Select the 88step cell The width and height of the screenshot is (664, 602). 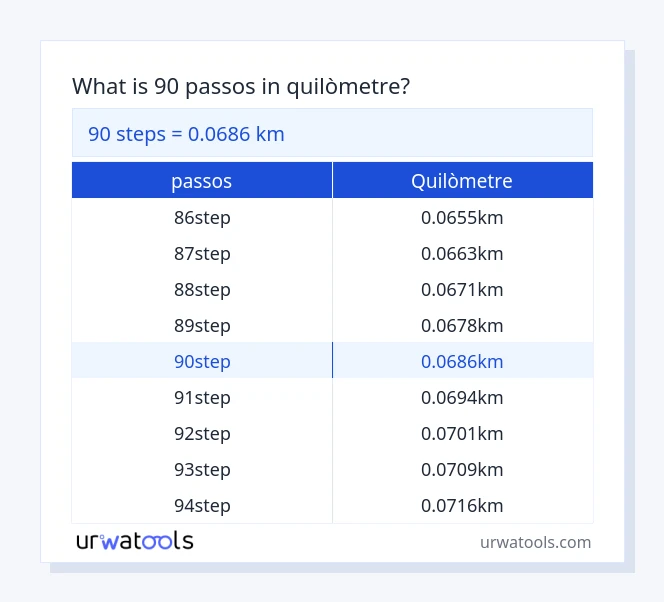coord(202,289)
